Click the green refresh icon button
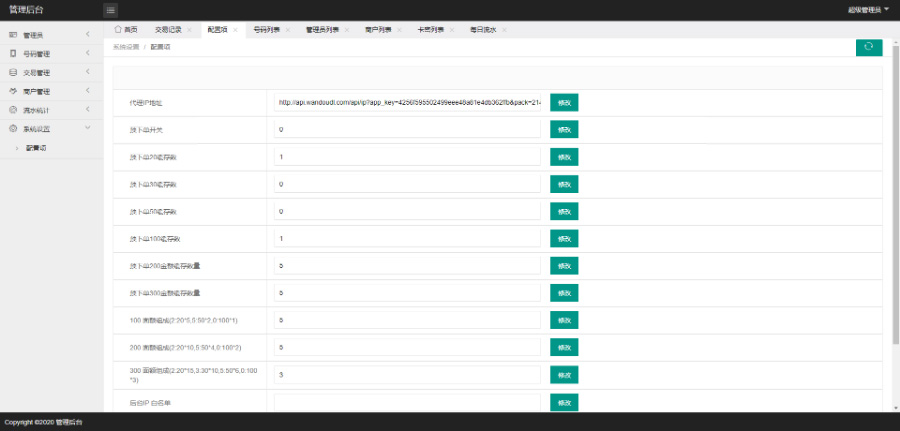900x431 pixels. pos(868,47)
